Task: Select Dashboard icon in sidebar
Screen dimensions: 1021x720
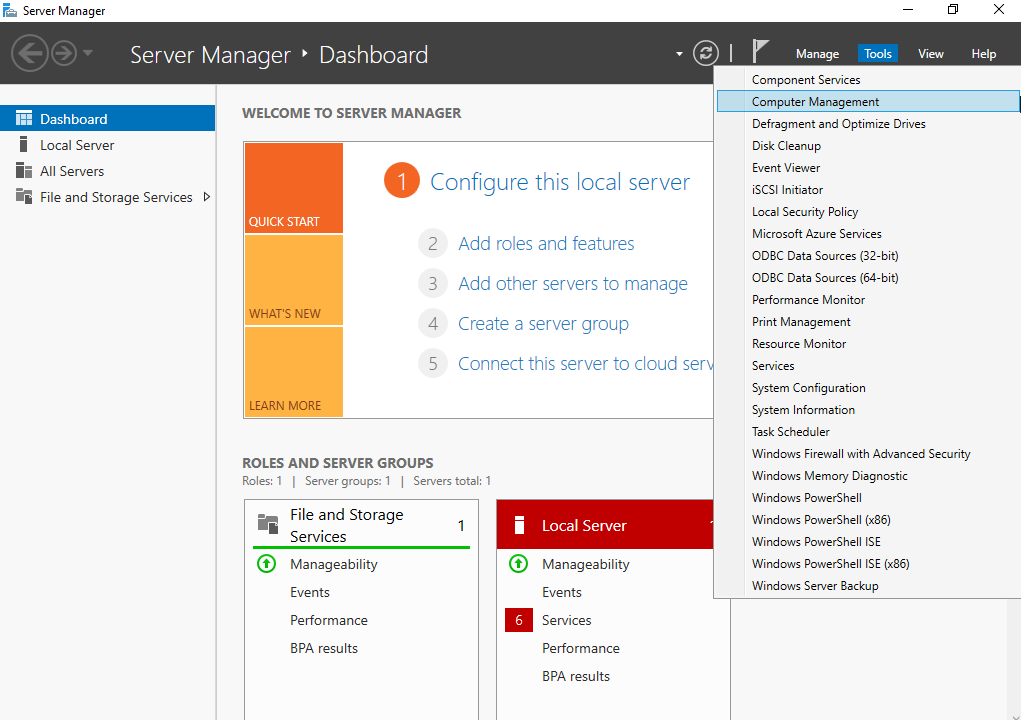Action: [x=24, y=118]
